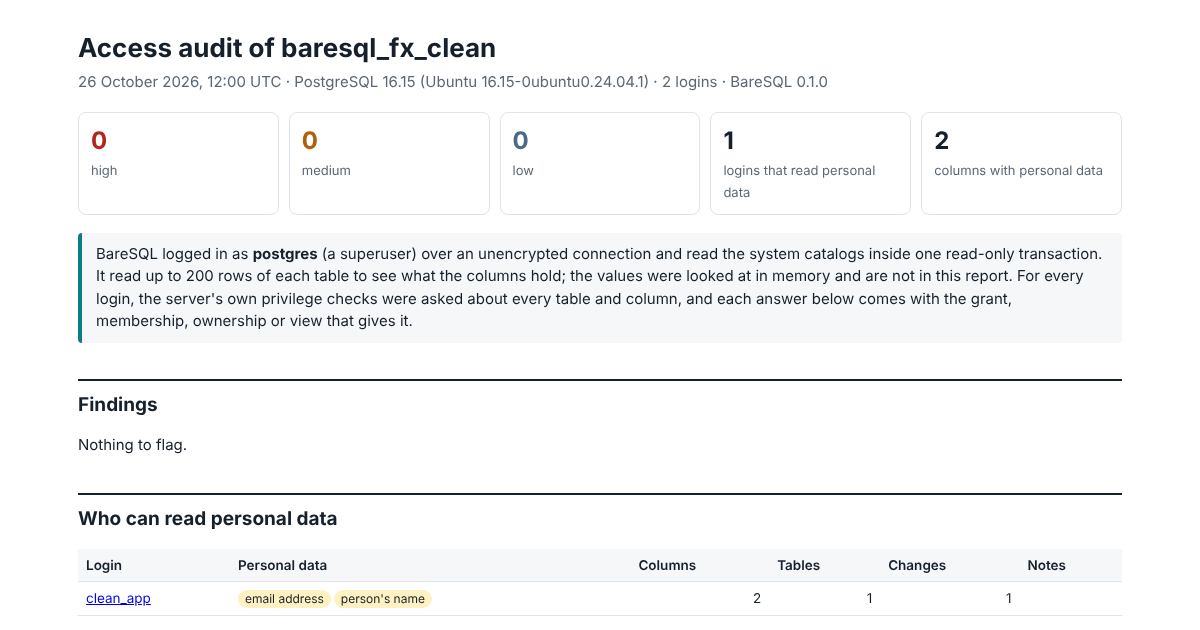The image size is (1200, 630).
Task: Click the 'Login' column header
Action: [104, 565]
